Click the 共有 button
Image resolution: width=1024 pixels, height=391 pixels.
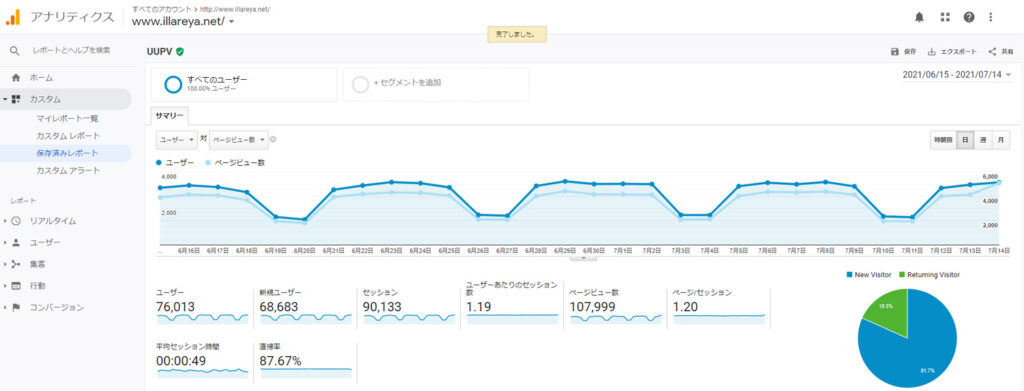pyautogui.click(x=1001, y=52)
